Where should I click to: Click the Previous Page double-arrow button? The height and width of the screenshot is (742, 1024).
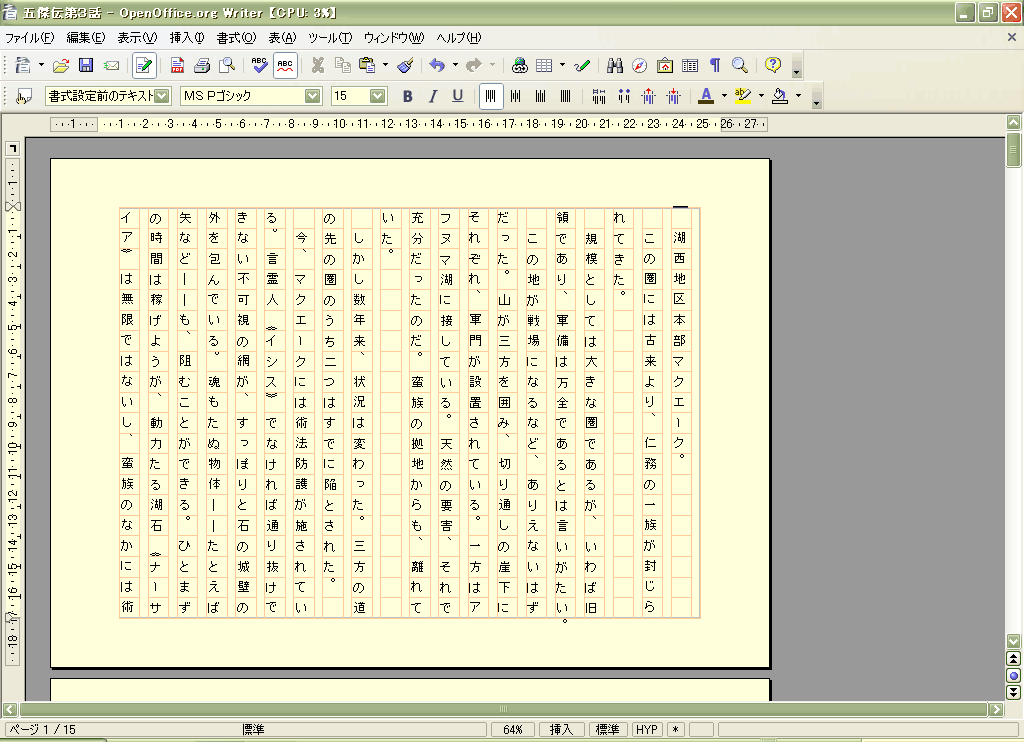pyautogui.click(x=1014, y=659)
